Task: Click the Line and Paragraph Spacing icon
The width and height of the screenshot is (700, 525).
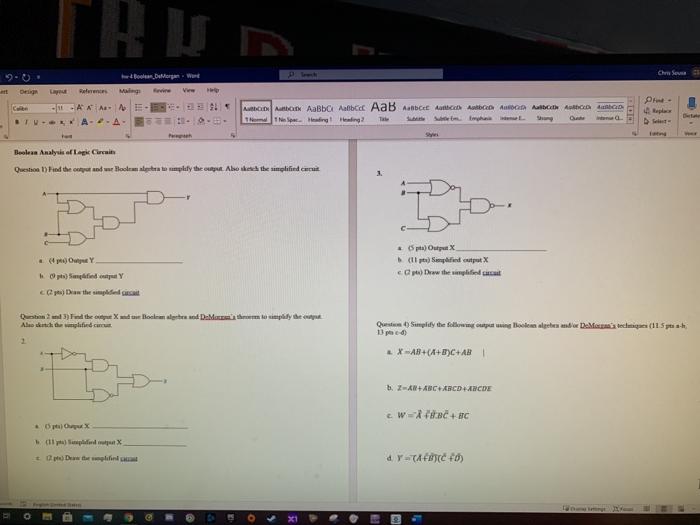Action: click(181, 121)
